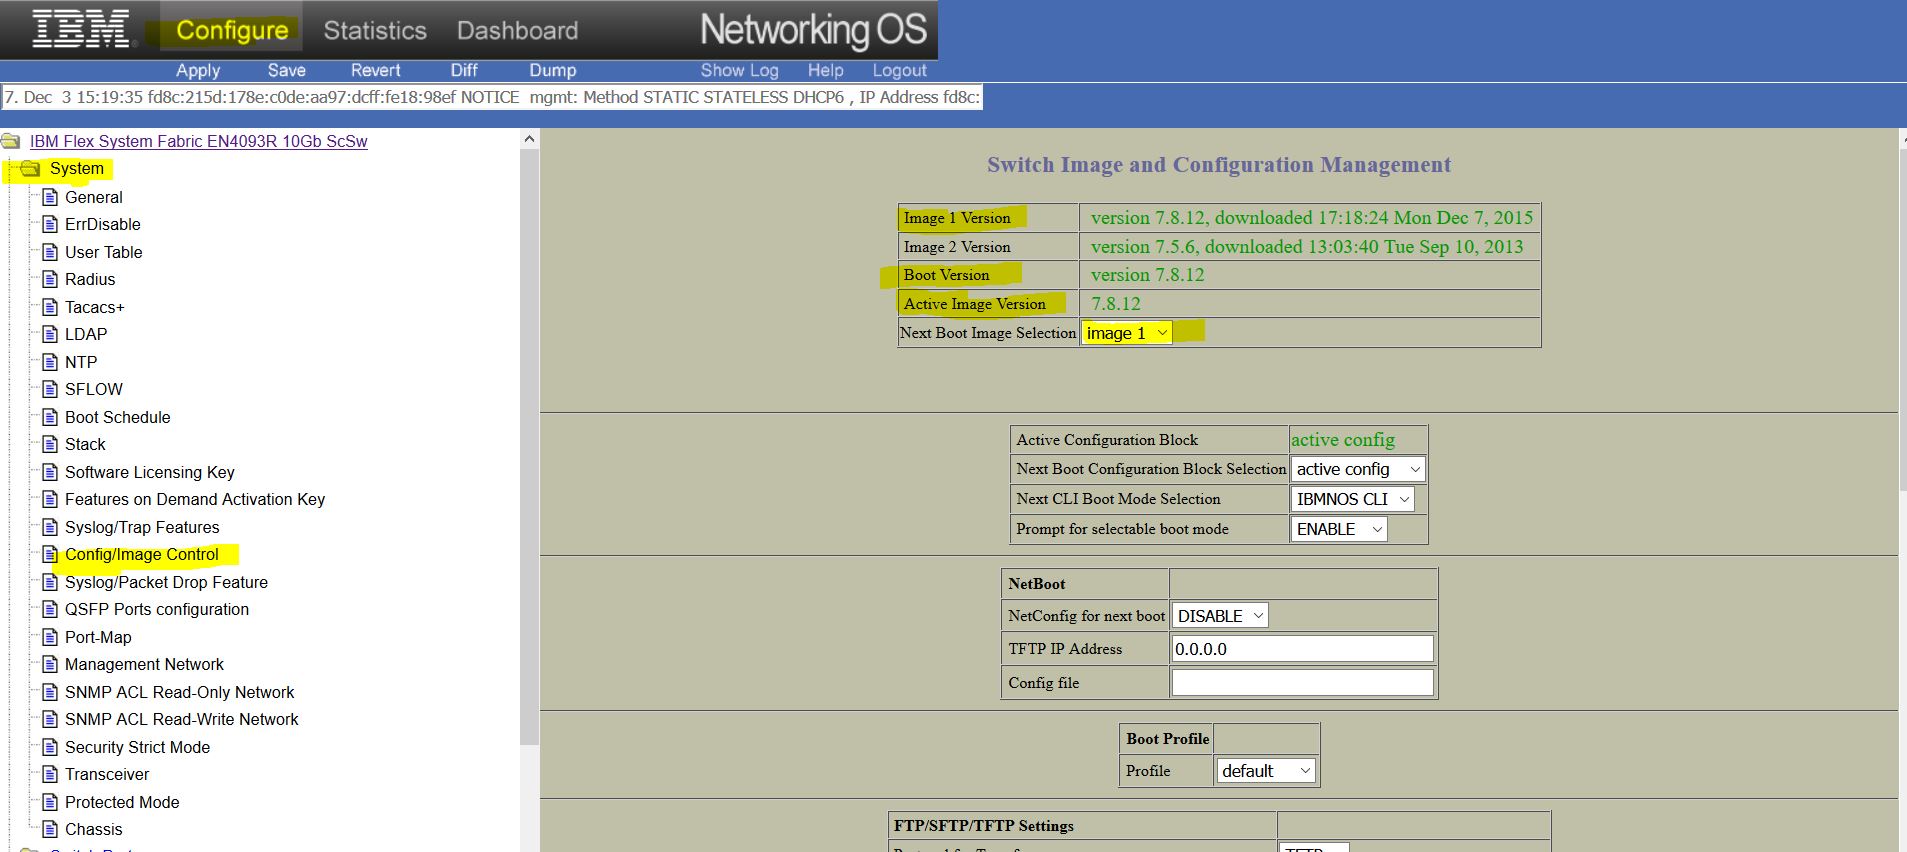Viewport: 1907px width, 852px height.
Task: Click the syslog notice message bar
Action: coord(492,97)
